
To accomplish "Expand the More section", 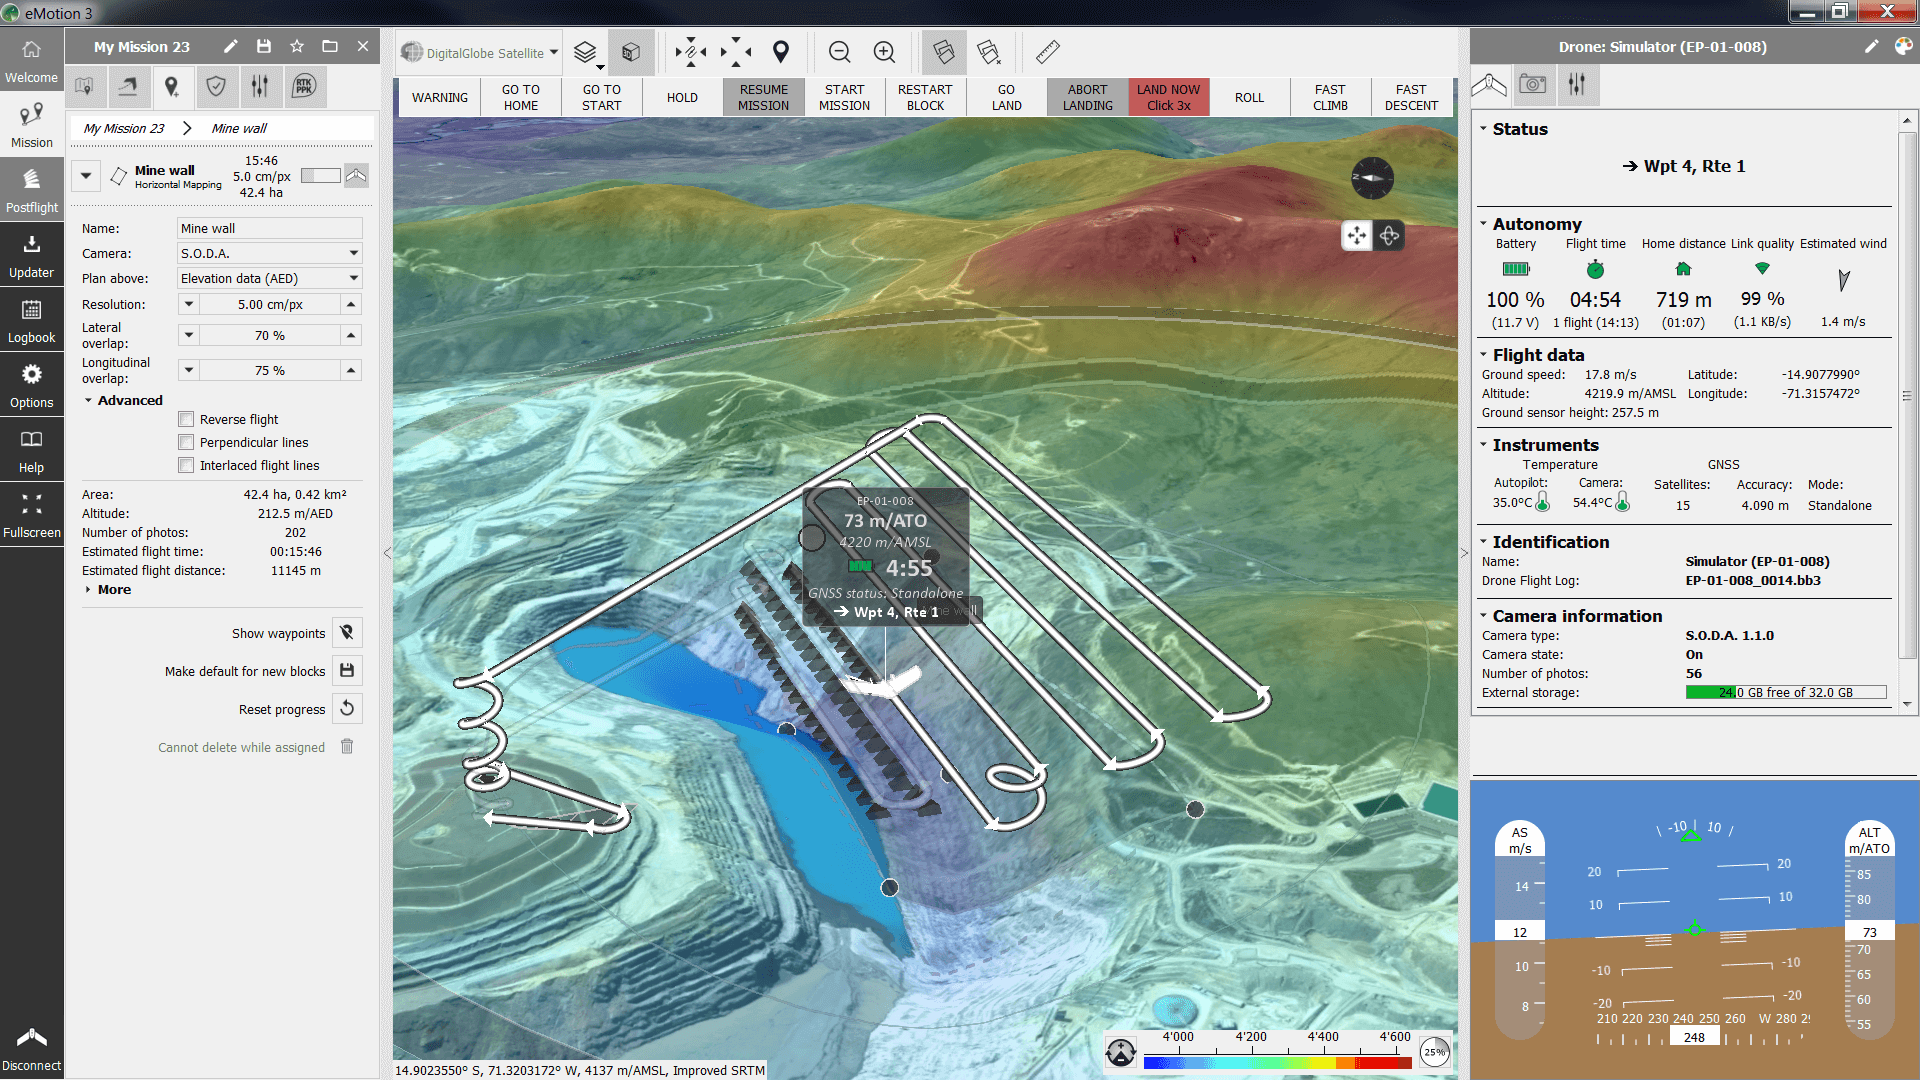I will click(113, 590).
